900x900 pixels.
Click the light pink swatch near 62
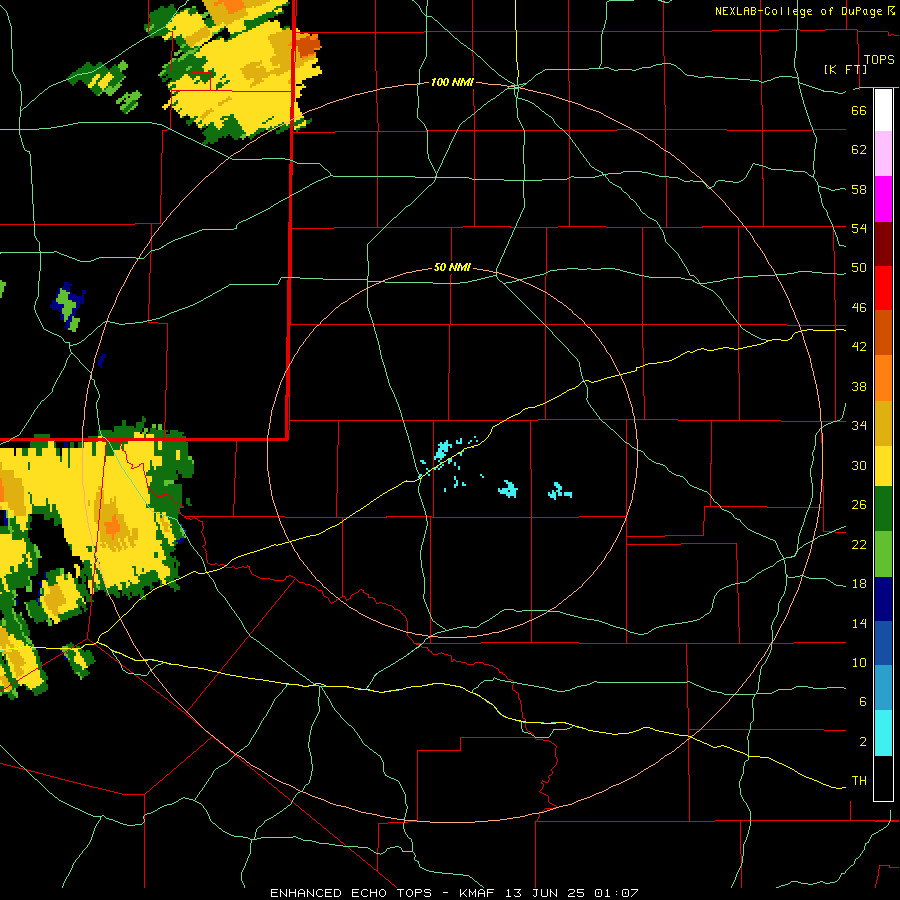(883, 153)
